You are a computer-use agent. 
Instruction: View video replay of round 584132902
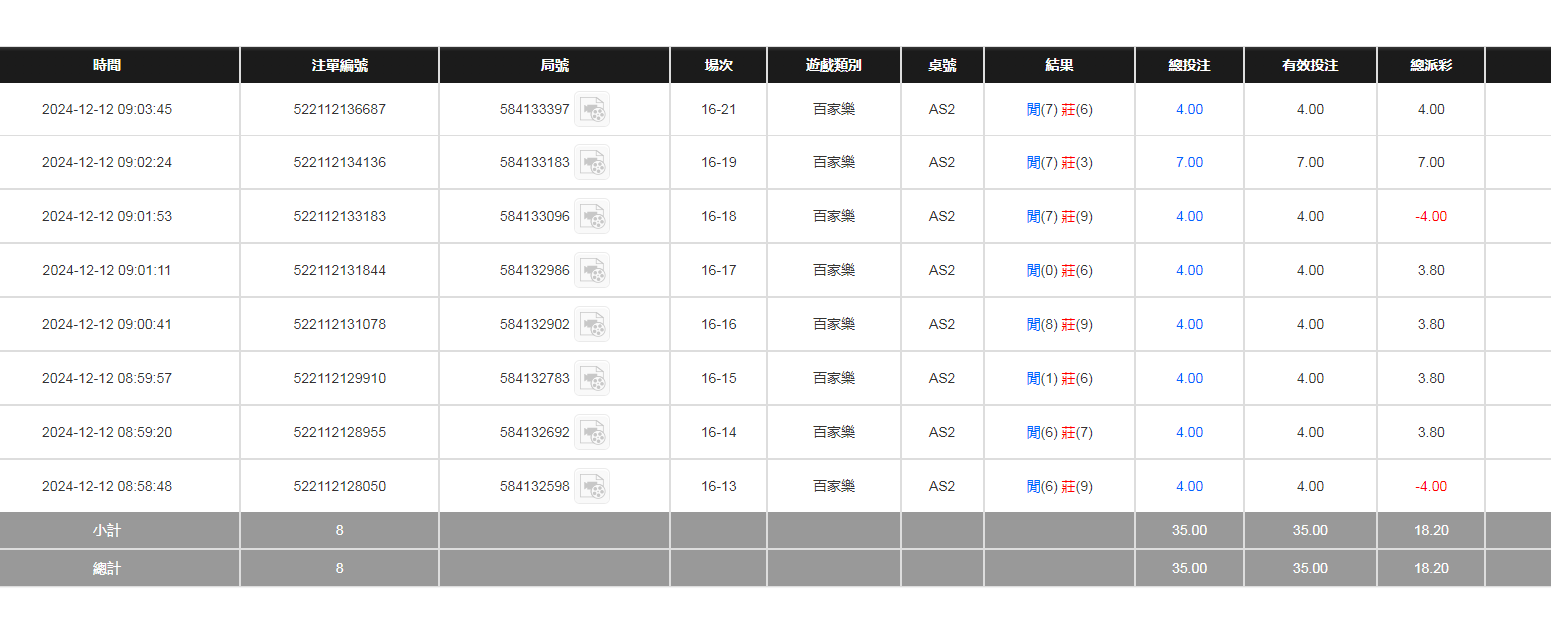tap(592, 324)
